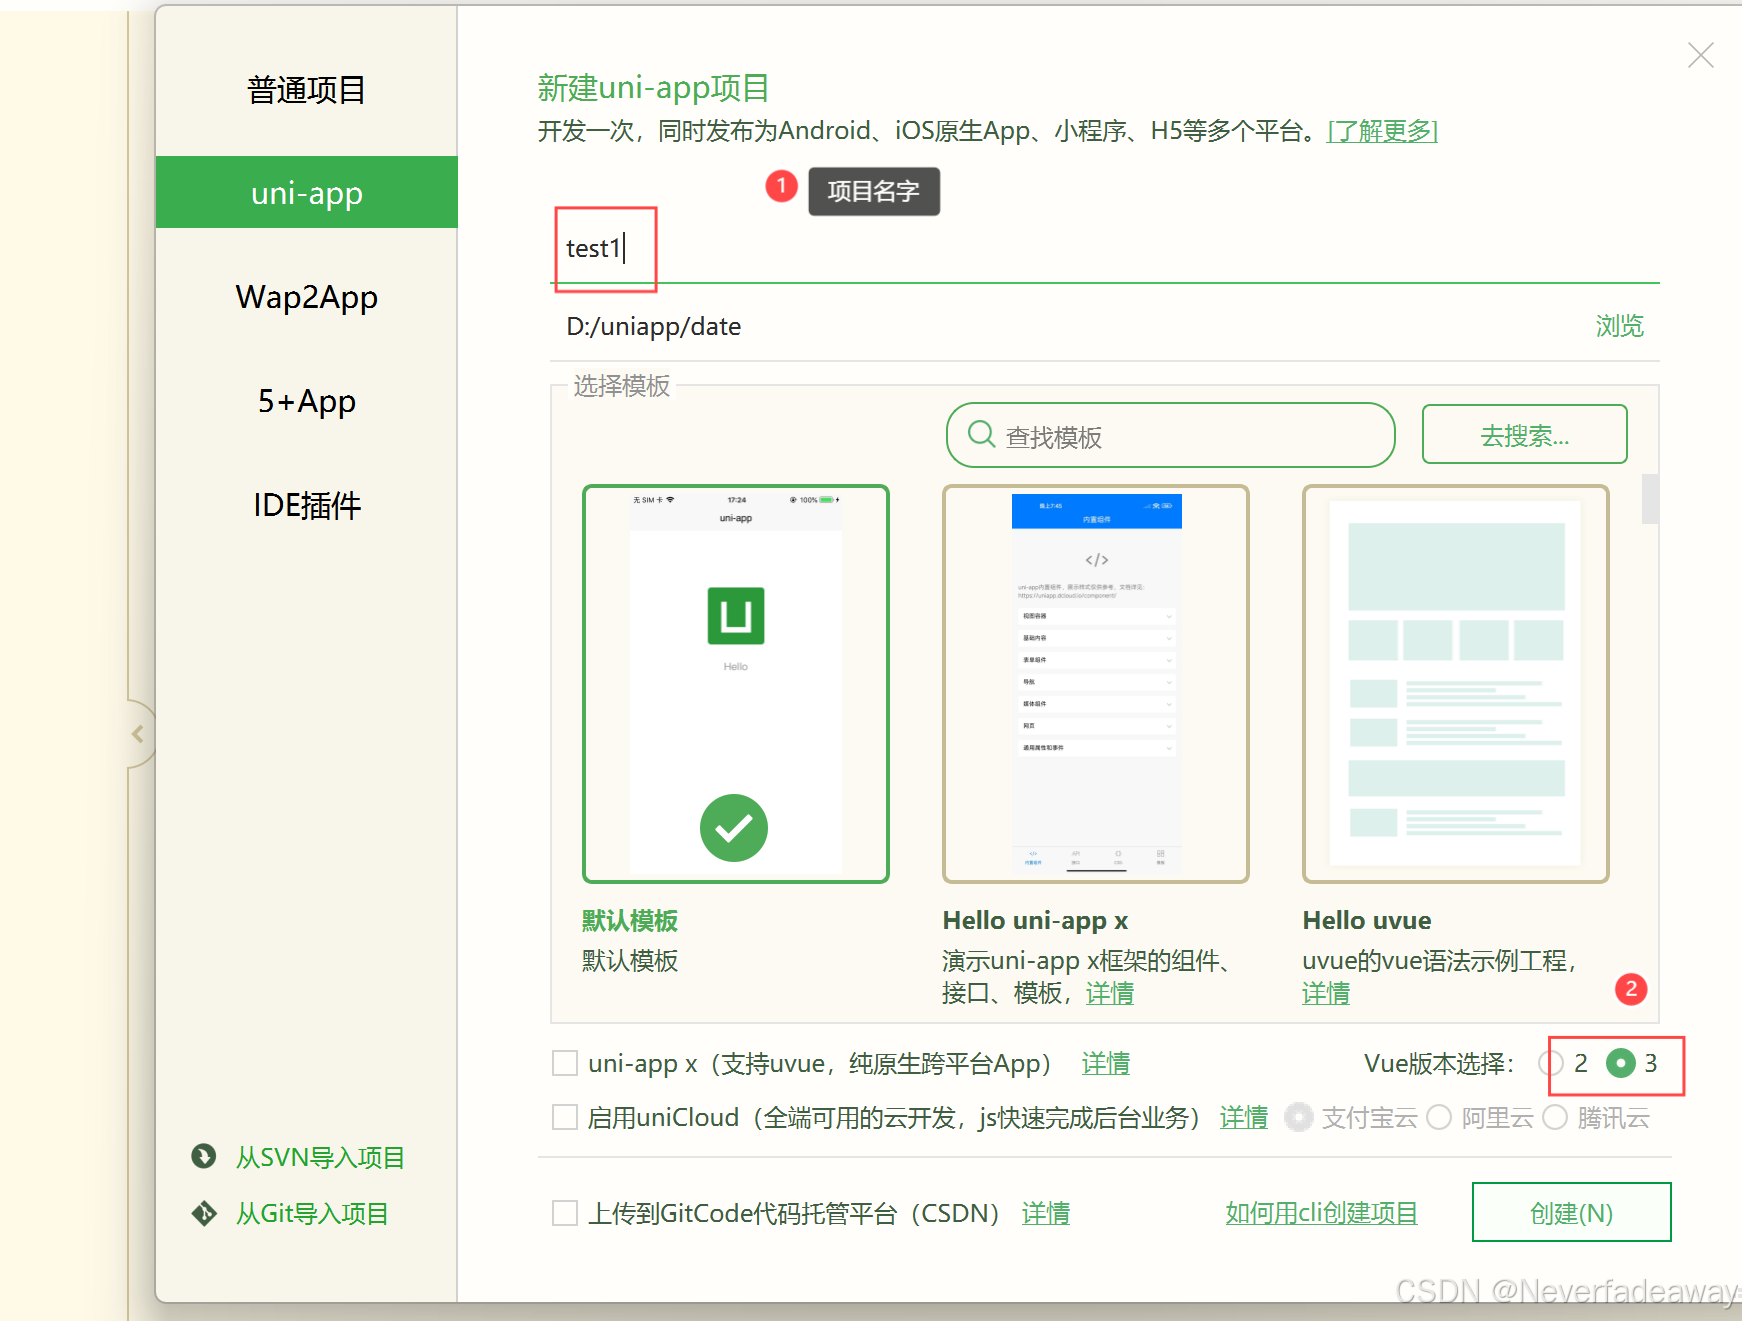The image size is (1742, 1321).
Task: Click the Hello uvue title text
Action: click(x=1366, y=920)
